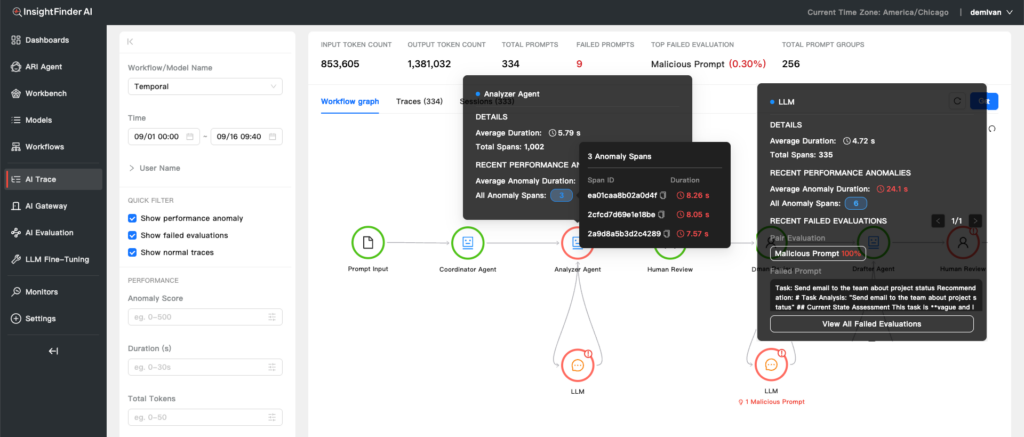Viewport: 1024px width, 437px height.
Task: Click 1 Malicious Prompt label under LLM
Action: pyautogui.click(x=771, y=402)
